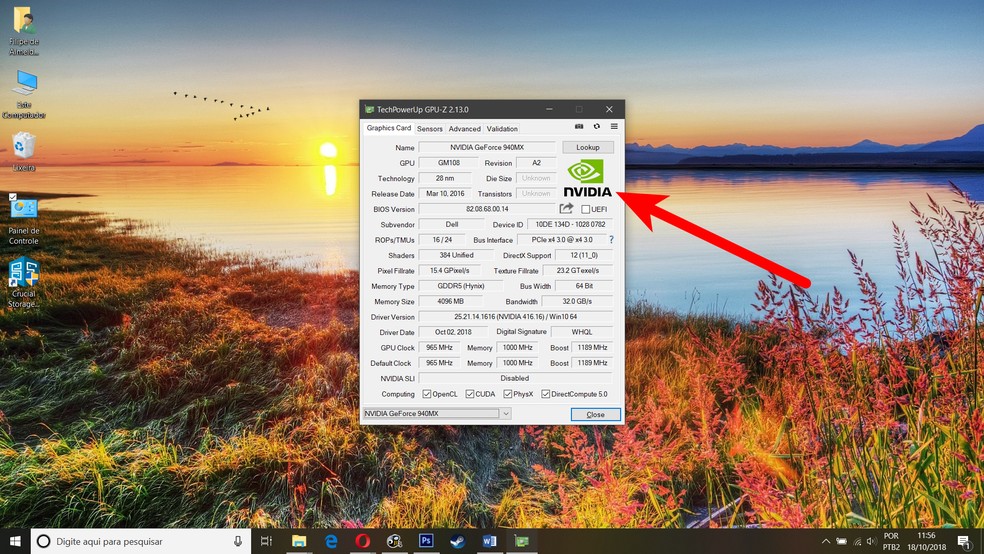The height and width of the screenshot is (554, 984).
Task: Open Steam from the taskbar
Action: point(458,541)
